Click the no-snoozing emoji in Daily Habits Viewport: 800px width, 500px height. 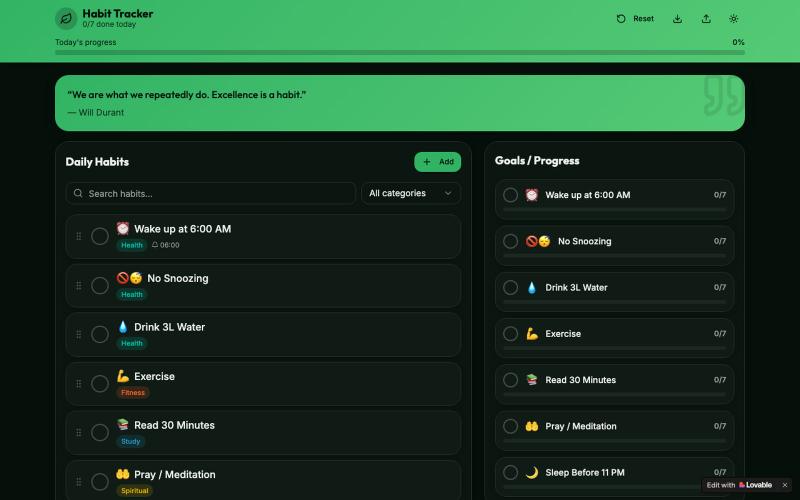[129, 278]
